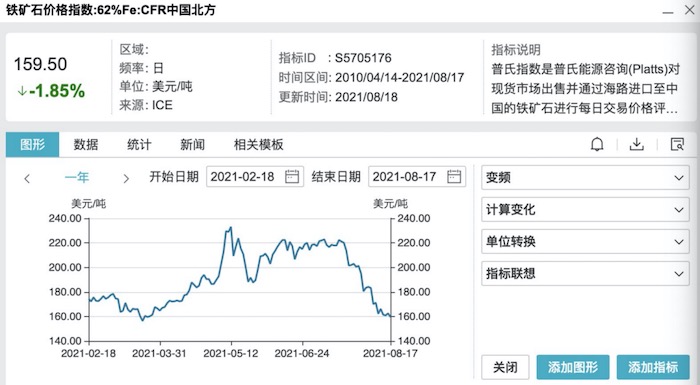Viewport: 700px width, 385px height.
Task: Go to next period with right arrow
Action: 126,179
